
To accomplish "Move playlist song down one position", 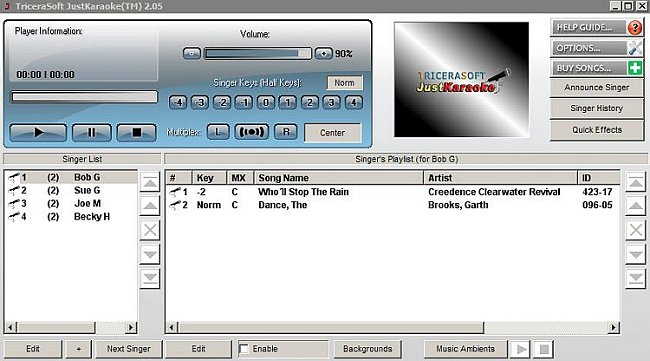I will [635, 254].
